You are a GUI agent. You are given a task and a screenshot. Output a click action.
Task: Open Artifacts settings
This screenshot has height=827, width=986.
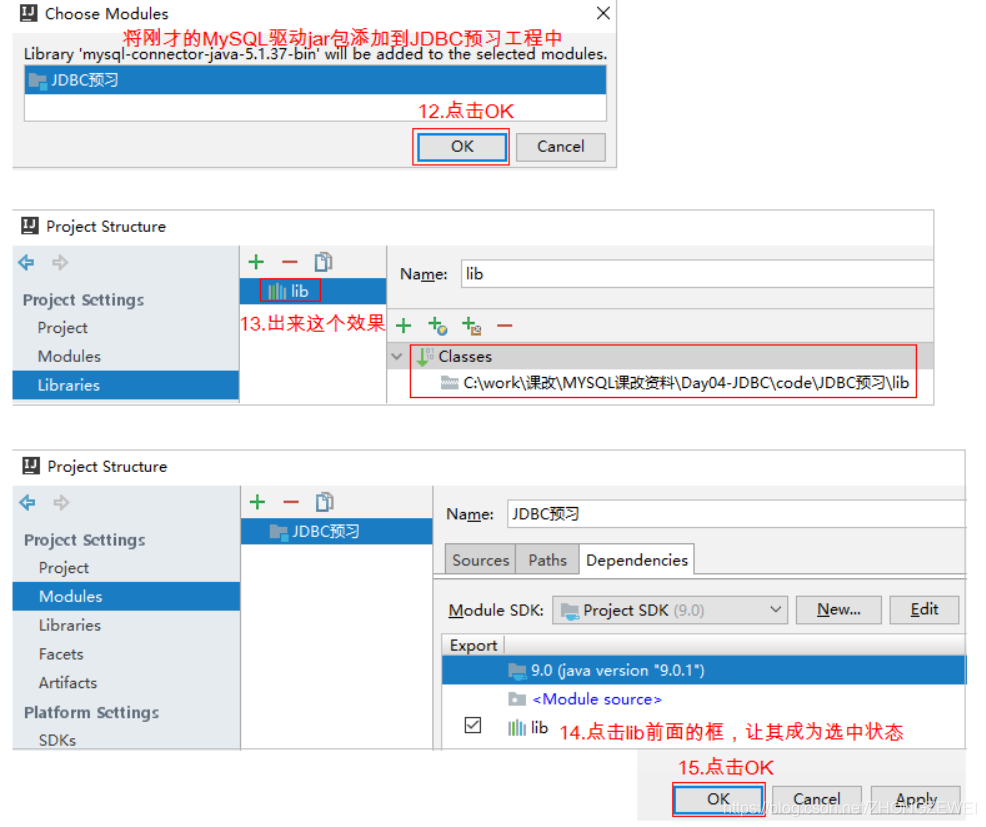(x=68, y=683)
